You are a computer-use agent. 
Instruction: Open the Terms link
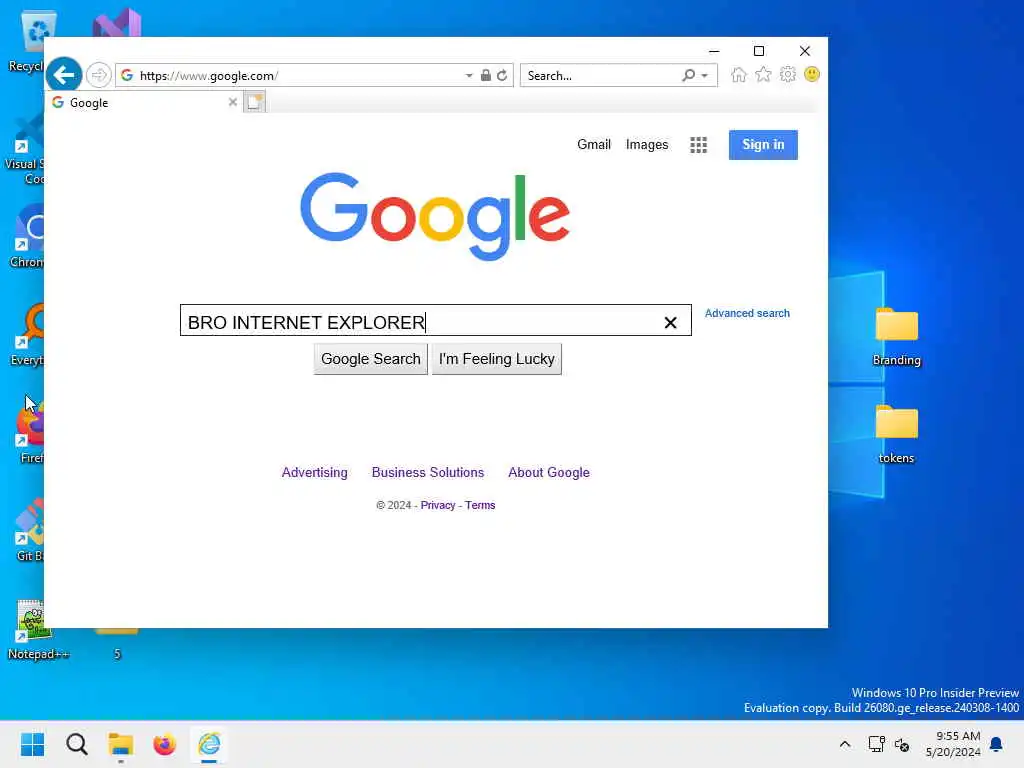[480, 505]
